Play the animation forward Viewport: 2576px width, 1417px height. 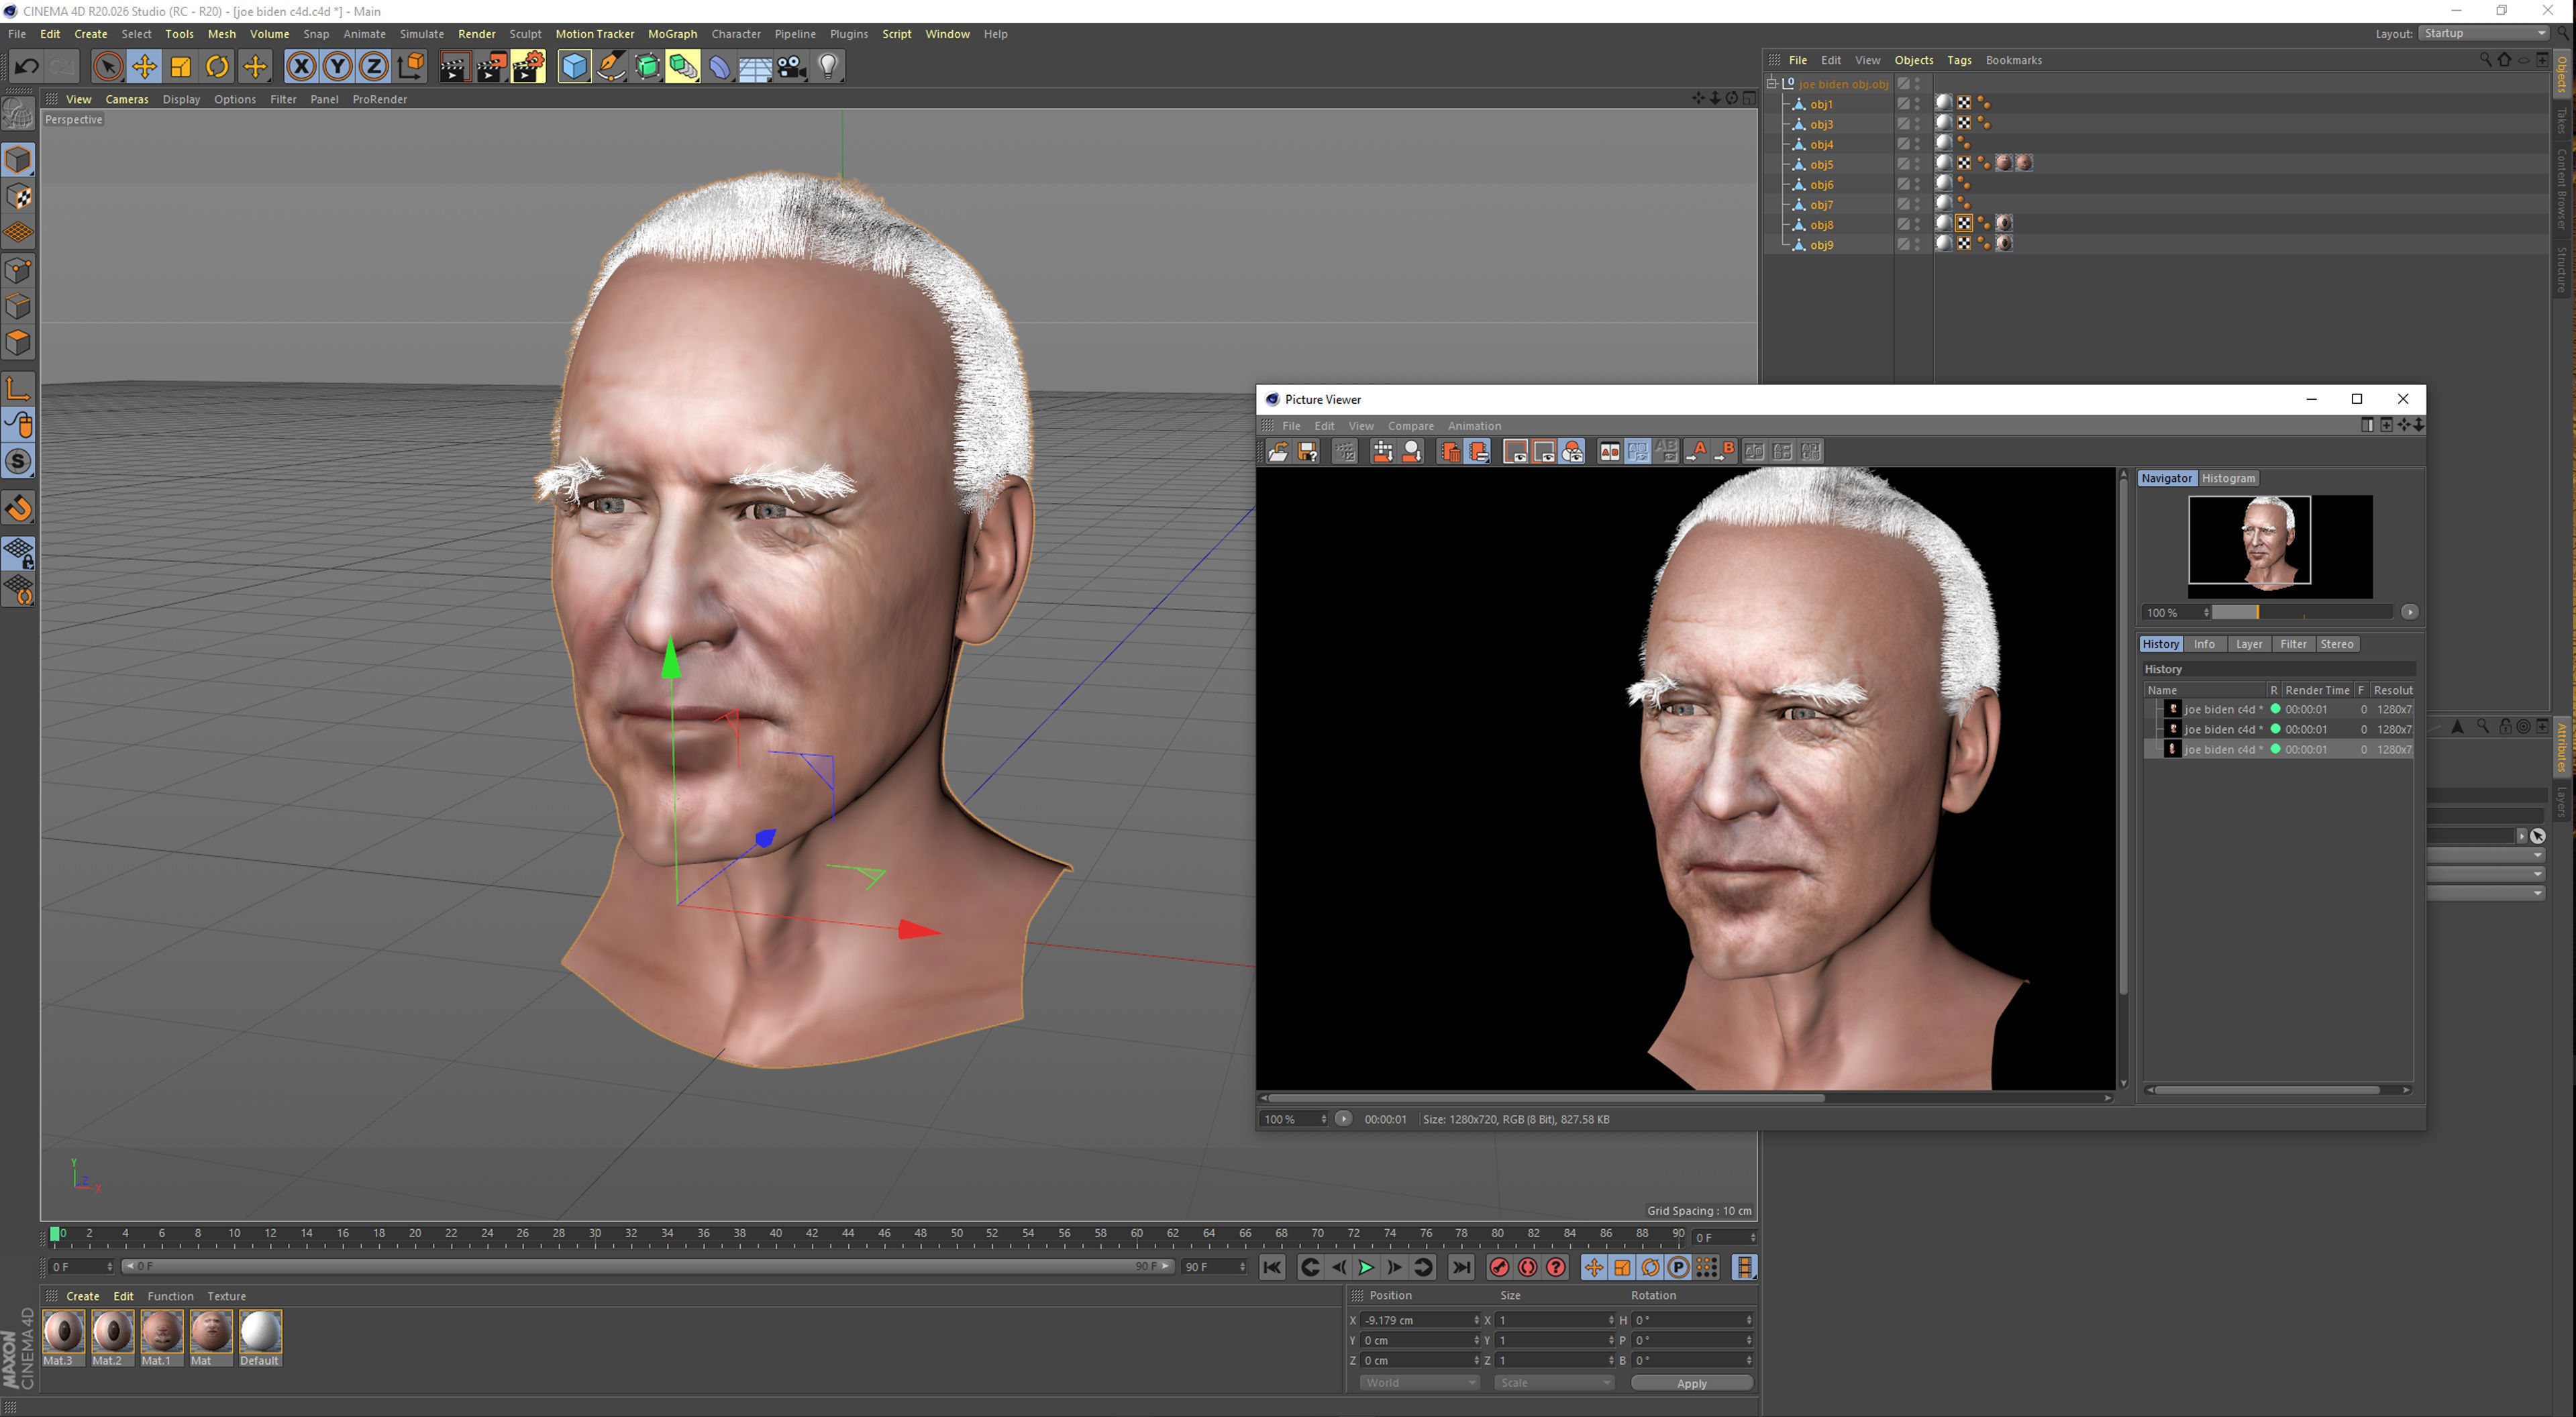(1366, 1267)
